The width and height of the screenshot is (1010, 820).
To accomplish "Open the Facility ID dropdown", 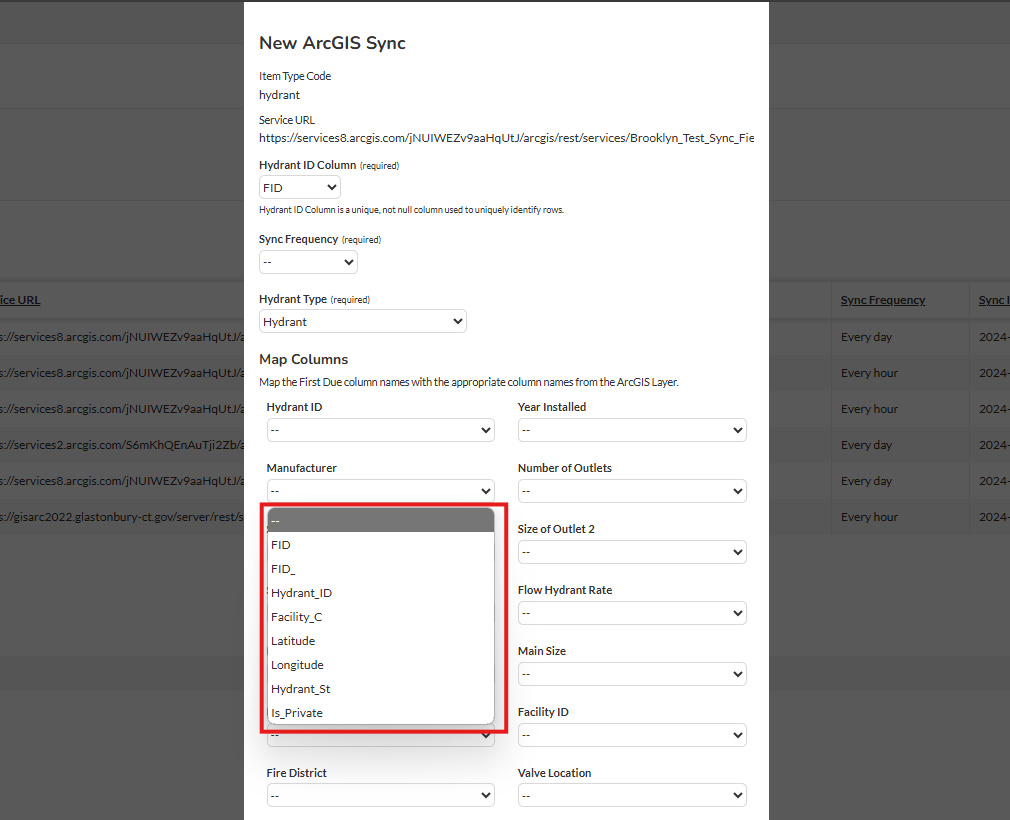I will click(632, 735).
